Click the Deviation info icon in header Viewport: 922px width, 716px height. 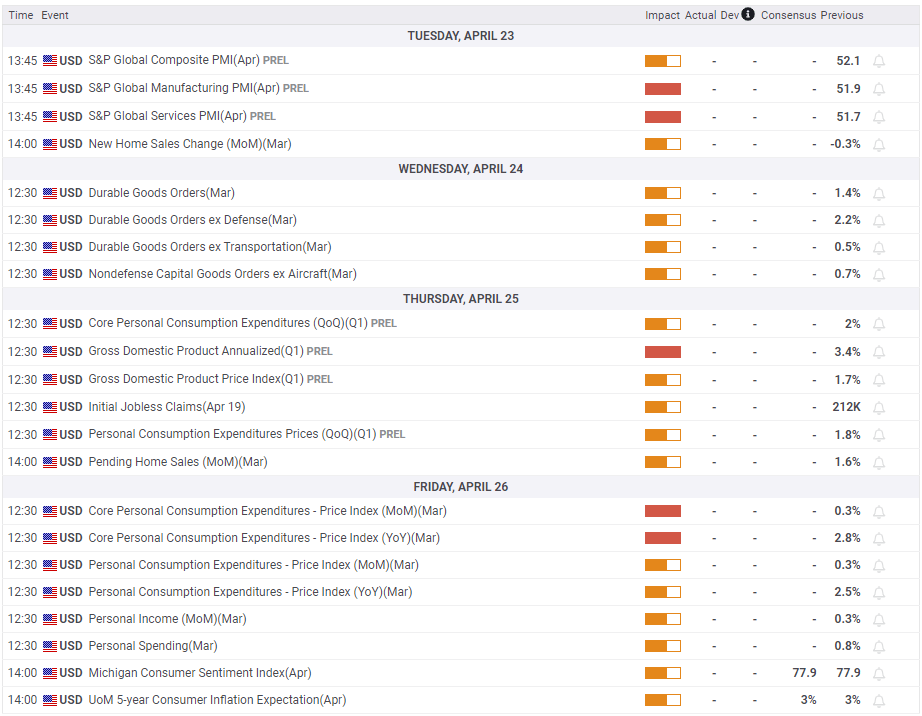[x=747, y=14]
